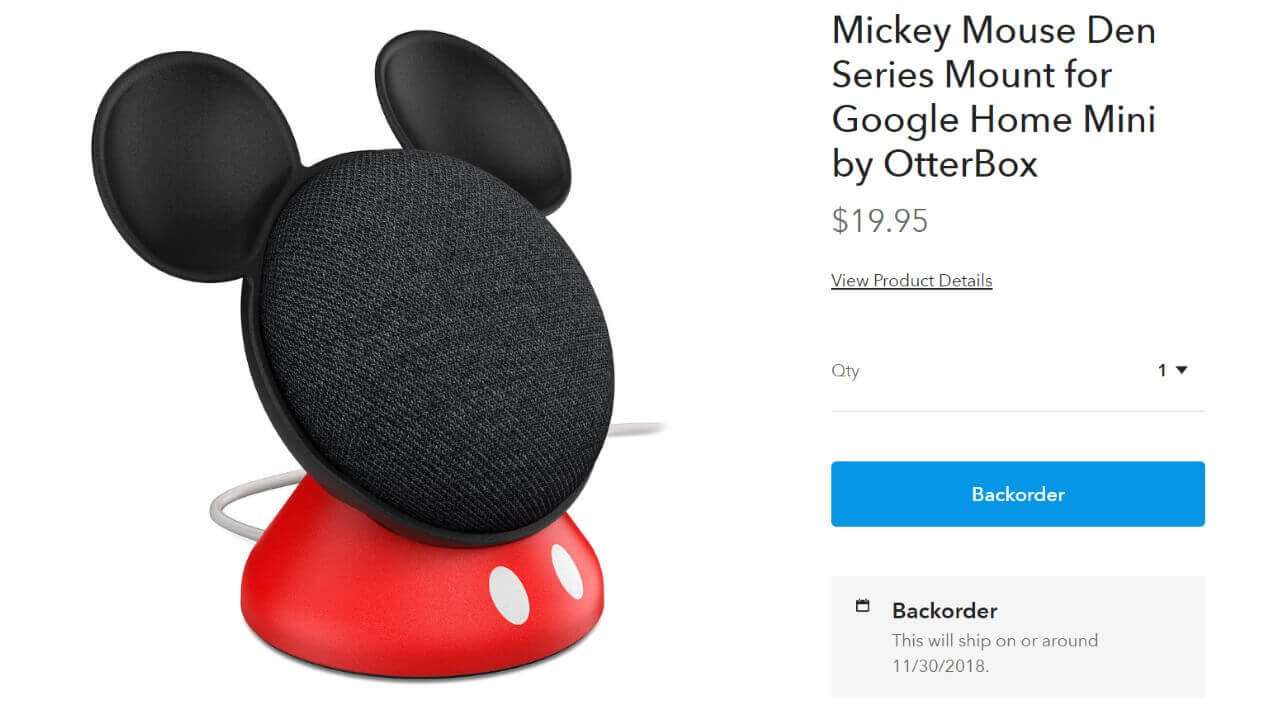Click the product title Mickey Mouse Den Series
Image resolution: width=1280 pixels, height=720 pixels.
(993, 52)
